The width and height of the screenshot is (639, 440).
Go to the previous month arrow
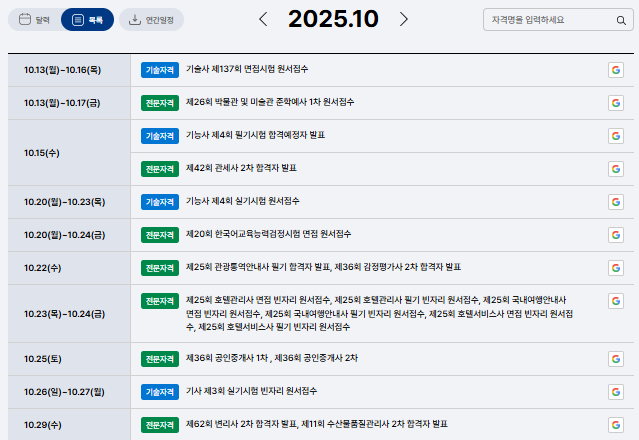[263, 19]
